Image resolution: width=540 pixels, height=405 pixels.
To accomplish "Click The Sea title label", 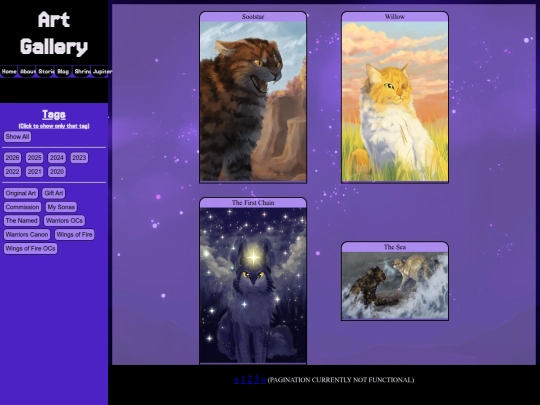I will coord(395,247).
